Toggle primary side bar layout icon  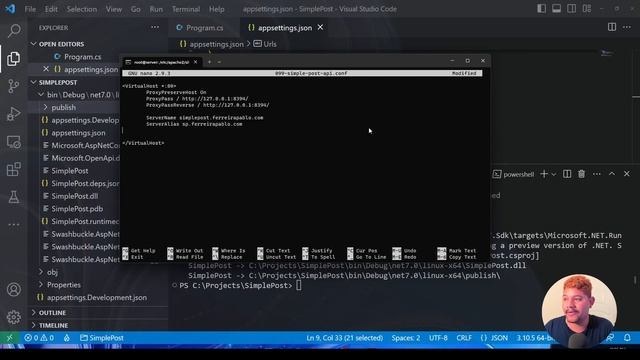542,9
